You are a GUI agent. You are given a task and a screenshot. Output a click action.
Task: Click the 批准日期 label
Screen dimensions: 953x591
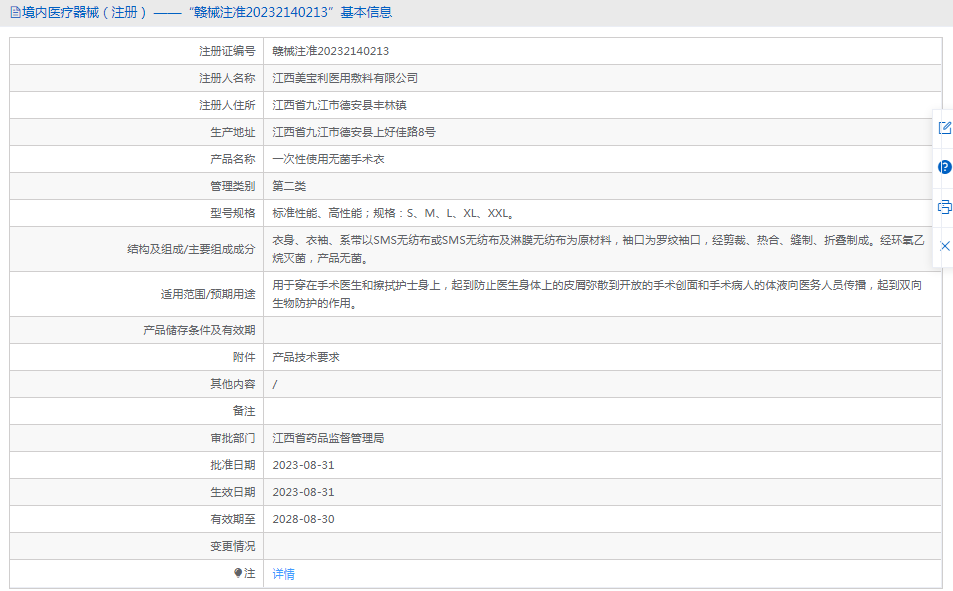click(x=233, y=465)
